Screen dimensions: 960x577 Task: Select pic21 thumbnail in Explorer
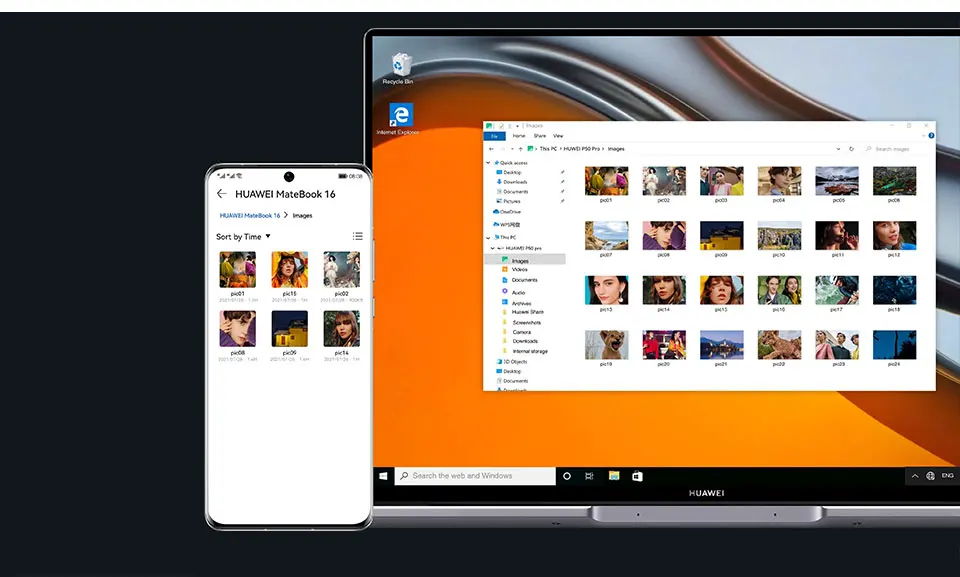tap(722, 344)
